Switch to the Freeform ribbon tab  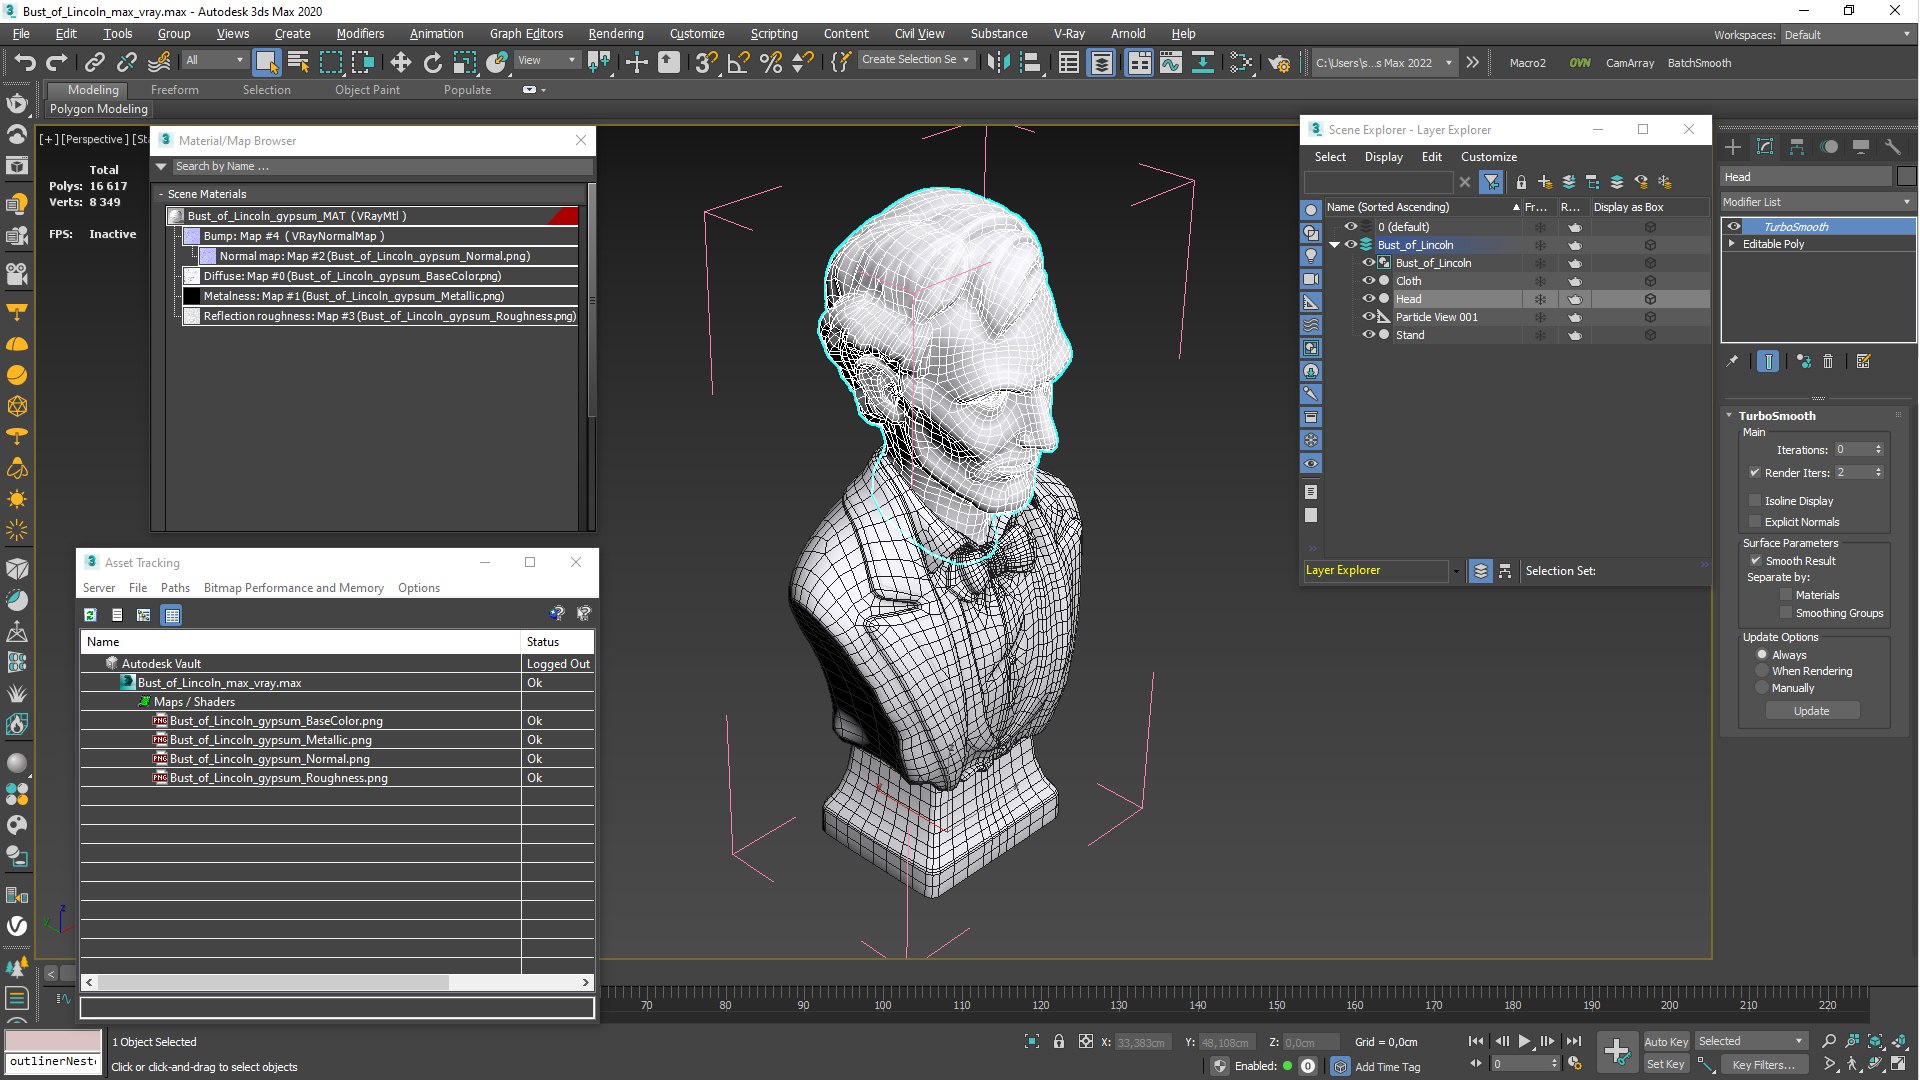(x=175, y=90)
